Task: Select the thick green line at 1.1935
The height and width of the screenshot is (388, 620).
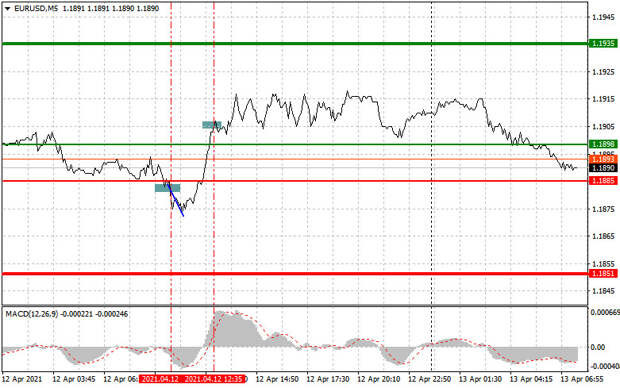Action: (x=295, y=44)
